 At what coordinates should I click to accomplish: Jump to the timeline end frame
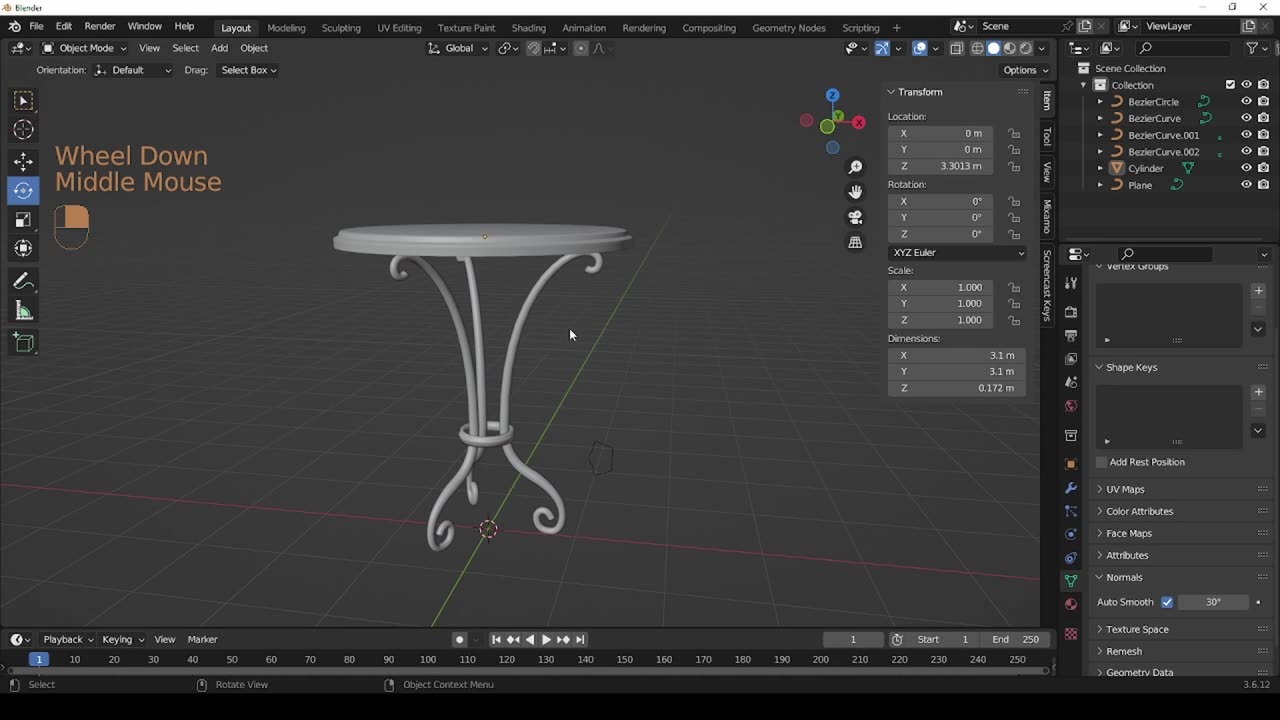pyautogui.click(x=580, y=640)
